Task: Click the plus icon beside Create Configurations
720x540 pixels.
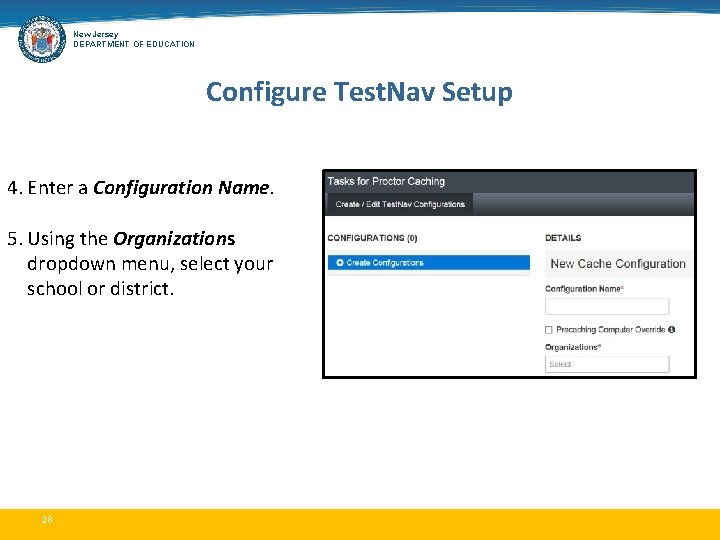Action: pos(340,263)
